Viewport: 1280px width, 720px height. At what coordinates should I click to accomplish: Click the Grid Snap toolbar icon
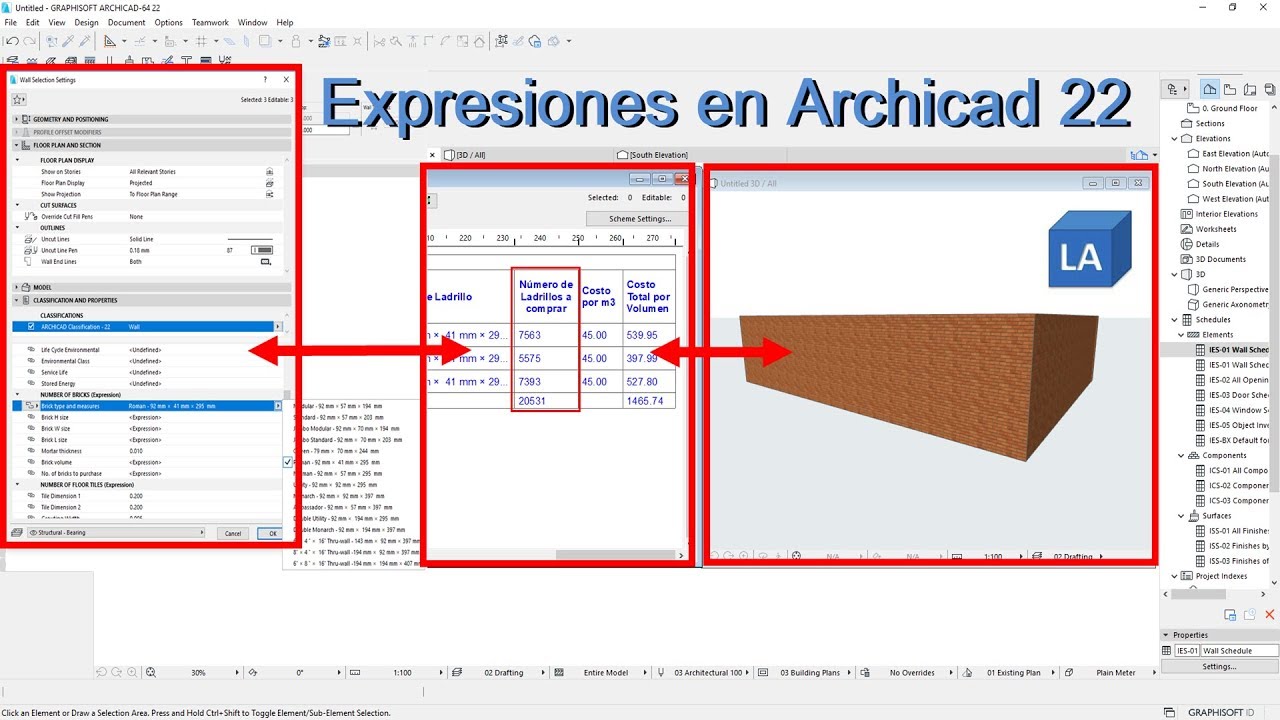coord(202,42)
